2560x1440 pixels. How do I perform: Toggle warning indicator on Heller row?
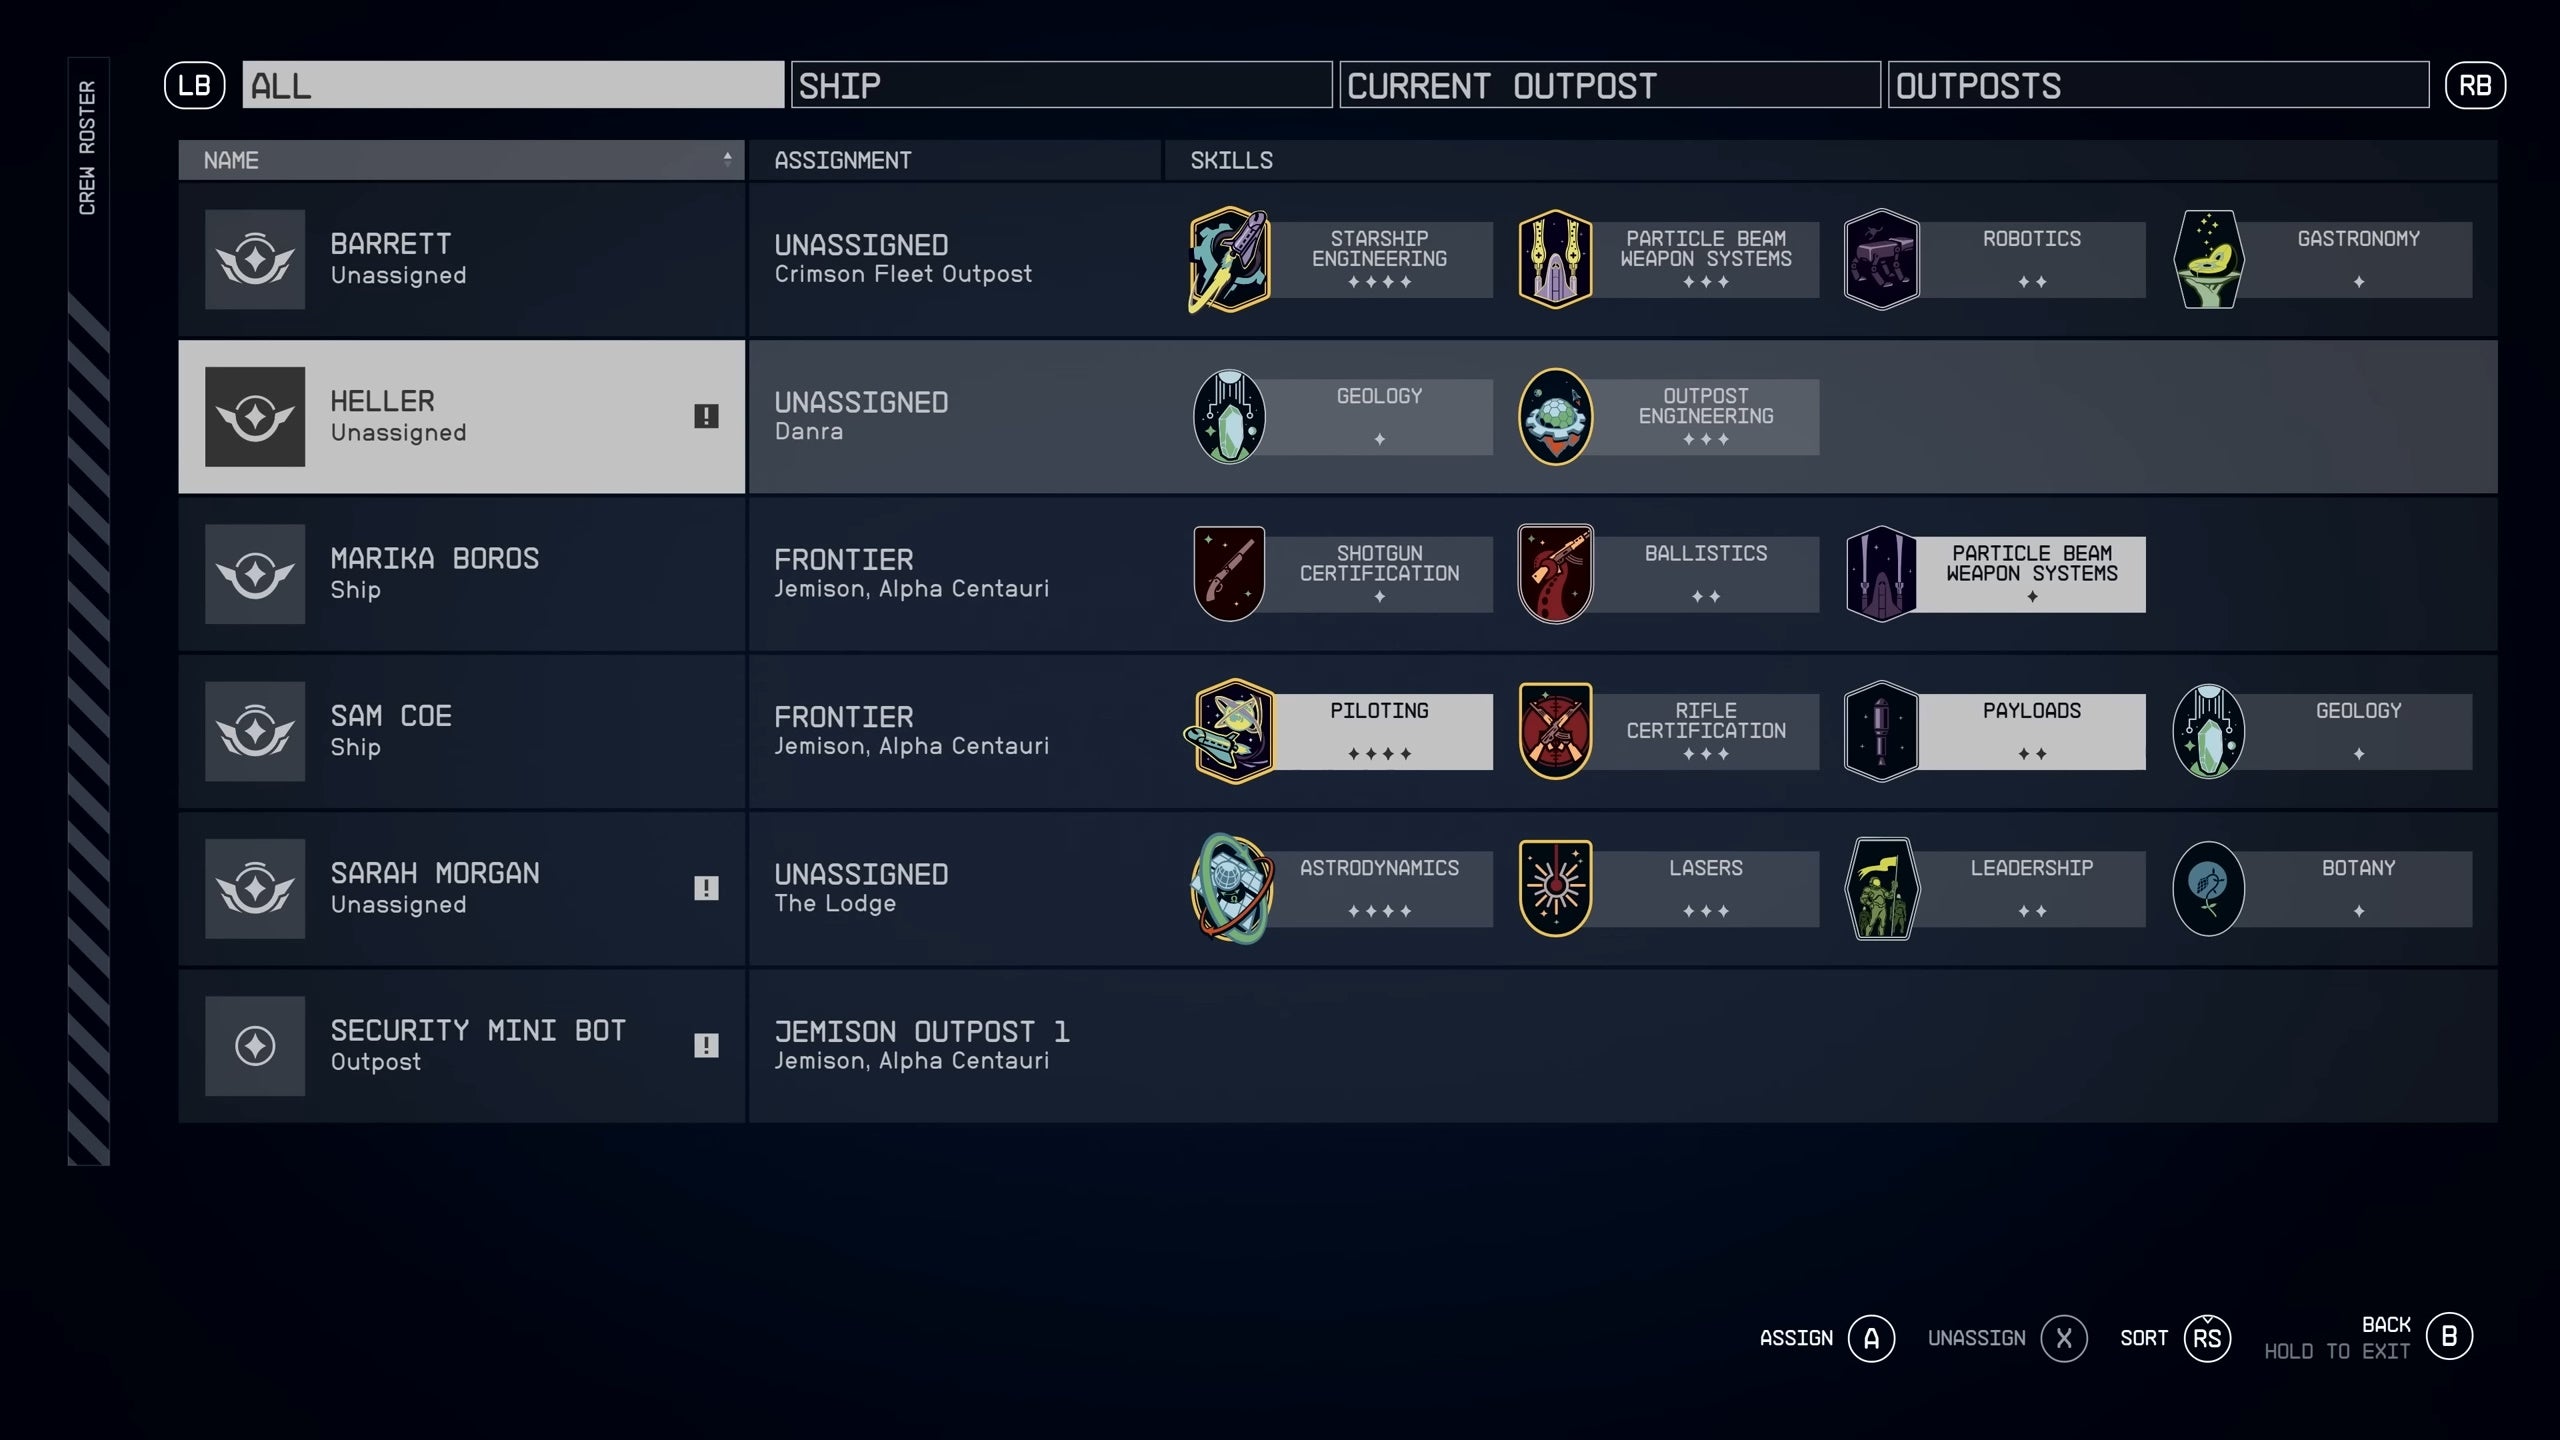pos(707,417)
